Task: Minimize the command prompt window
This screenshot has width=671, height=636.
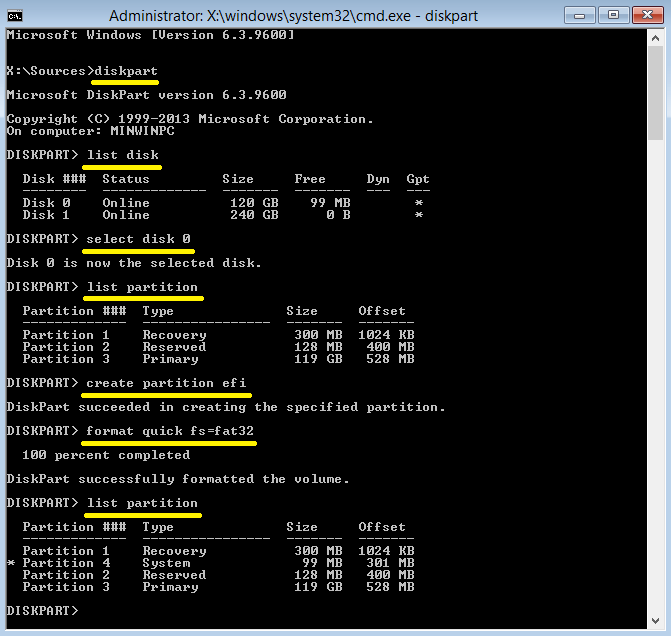Action: (x=578, y=15)
